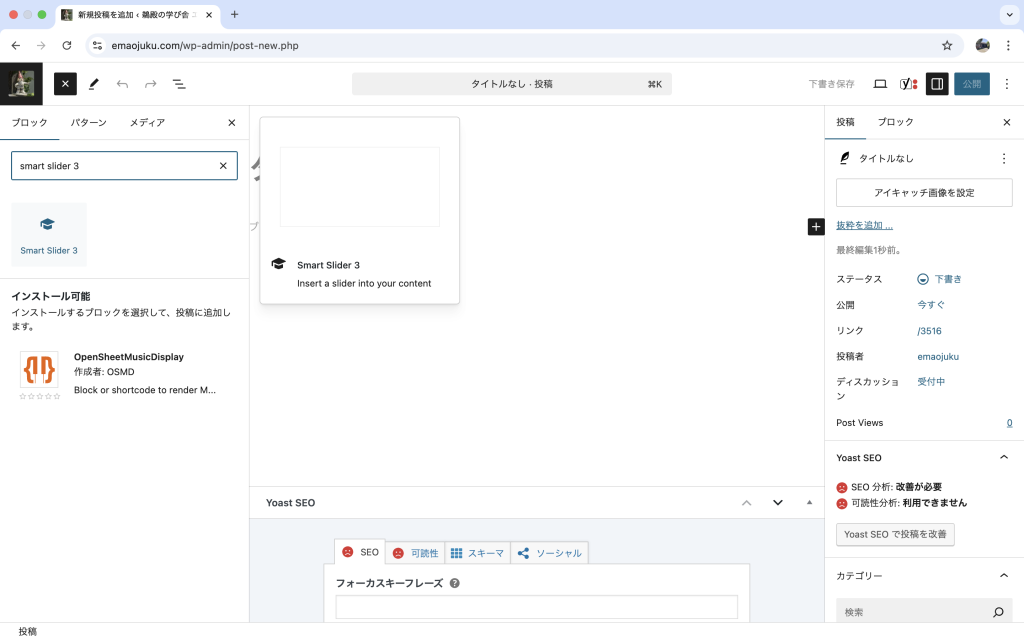Open the command palette title bar
Image resolution: width=1024 pixels, height=640 pixels.
point(511,84)
